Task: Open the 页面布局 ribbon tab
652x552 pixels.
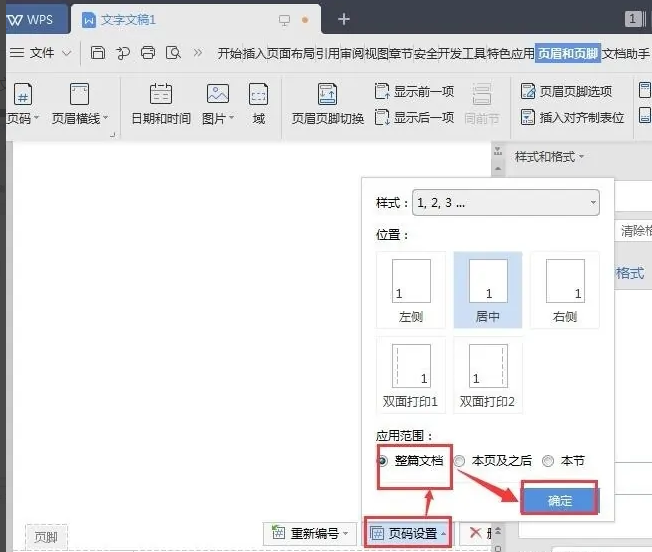Action: coord(290,54)
